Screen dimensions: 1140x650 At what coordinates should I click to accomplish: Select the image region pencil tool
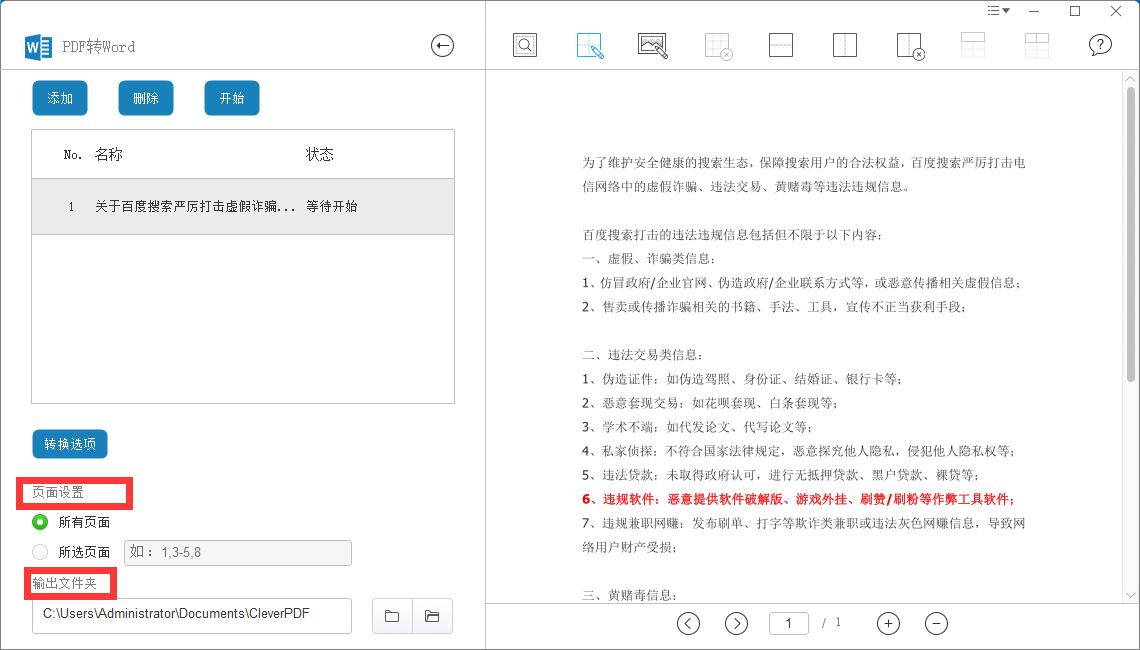(653, 46)
